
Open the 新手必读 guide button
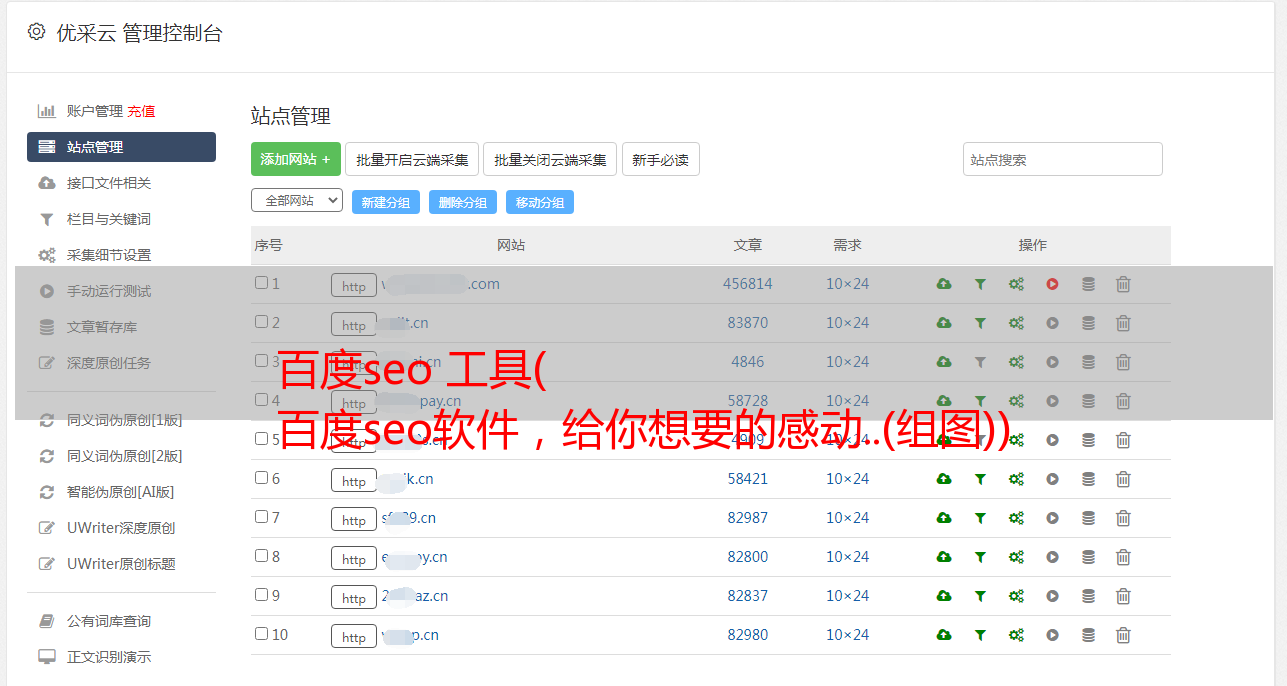click(660, 159)
